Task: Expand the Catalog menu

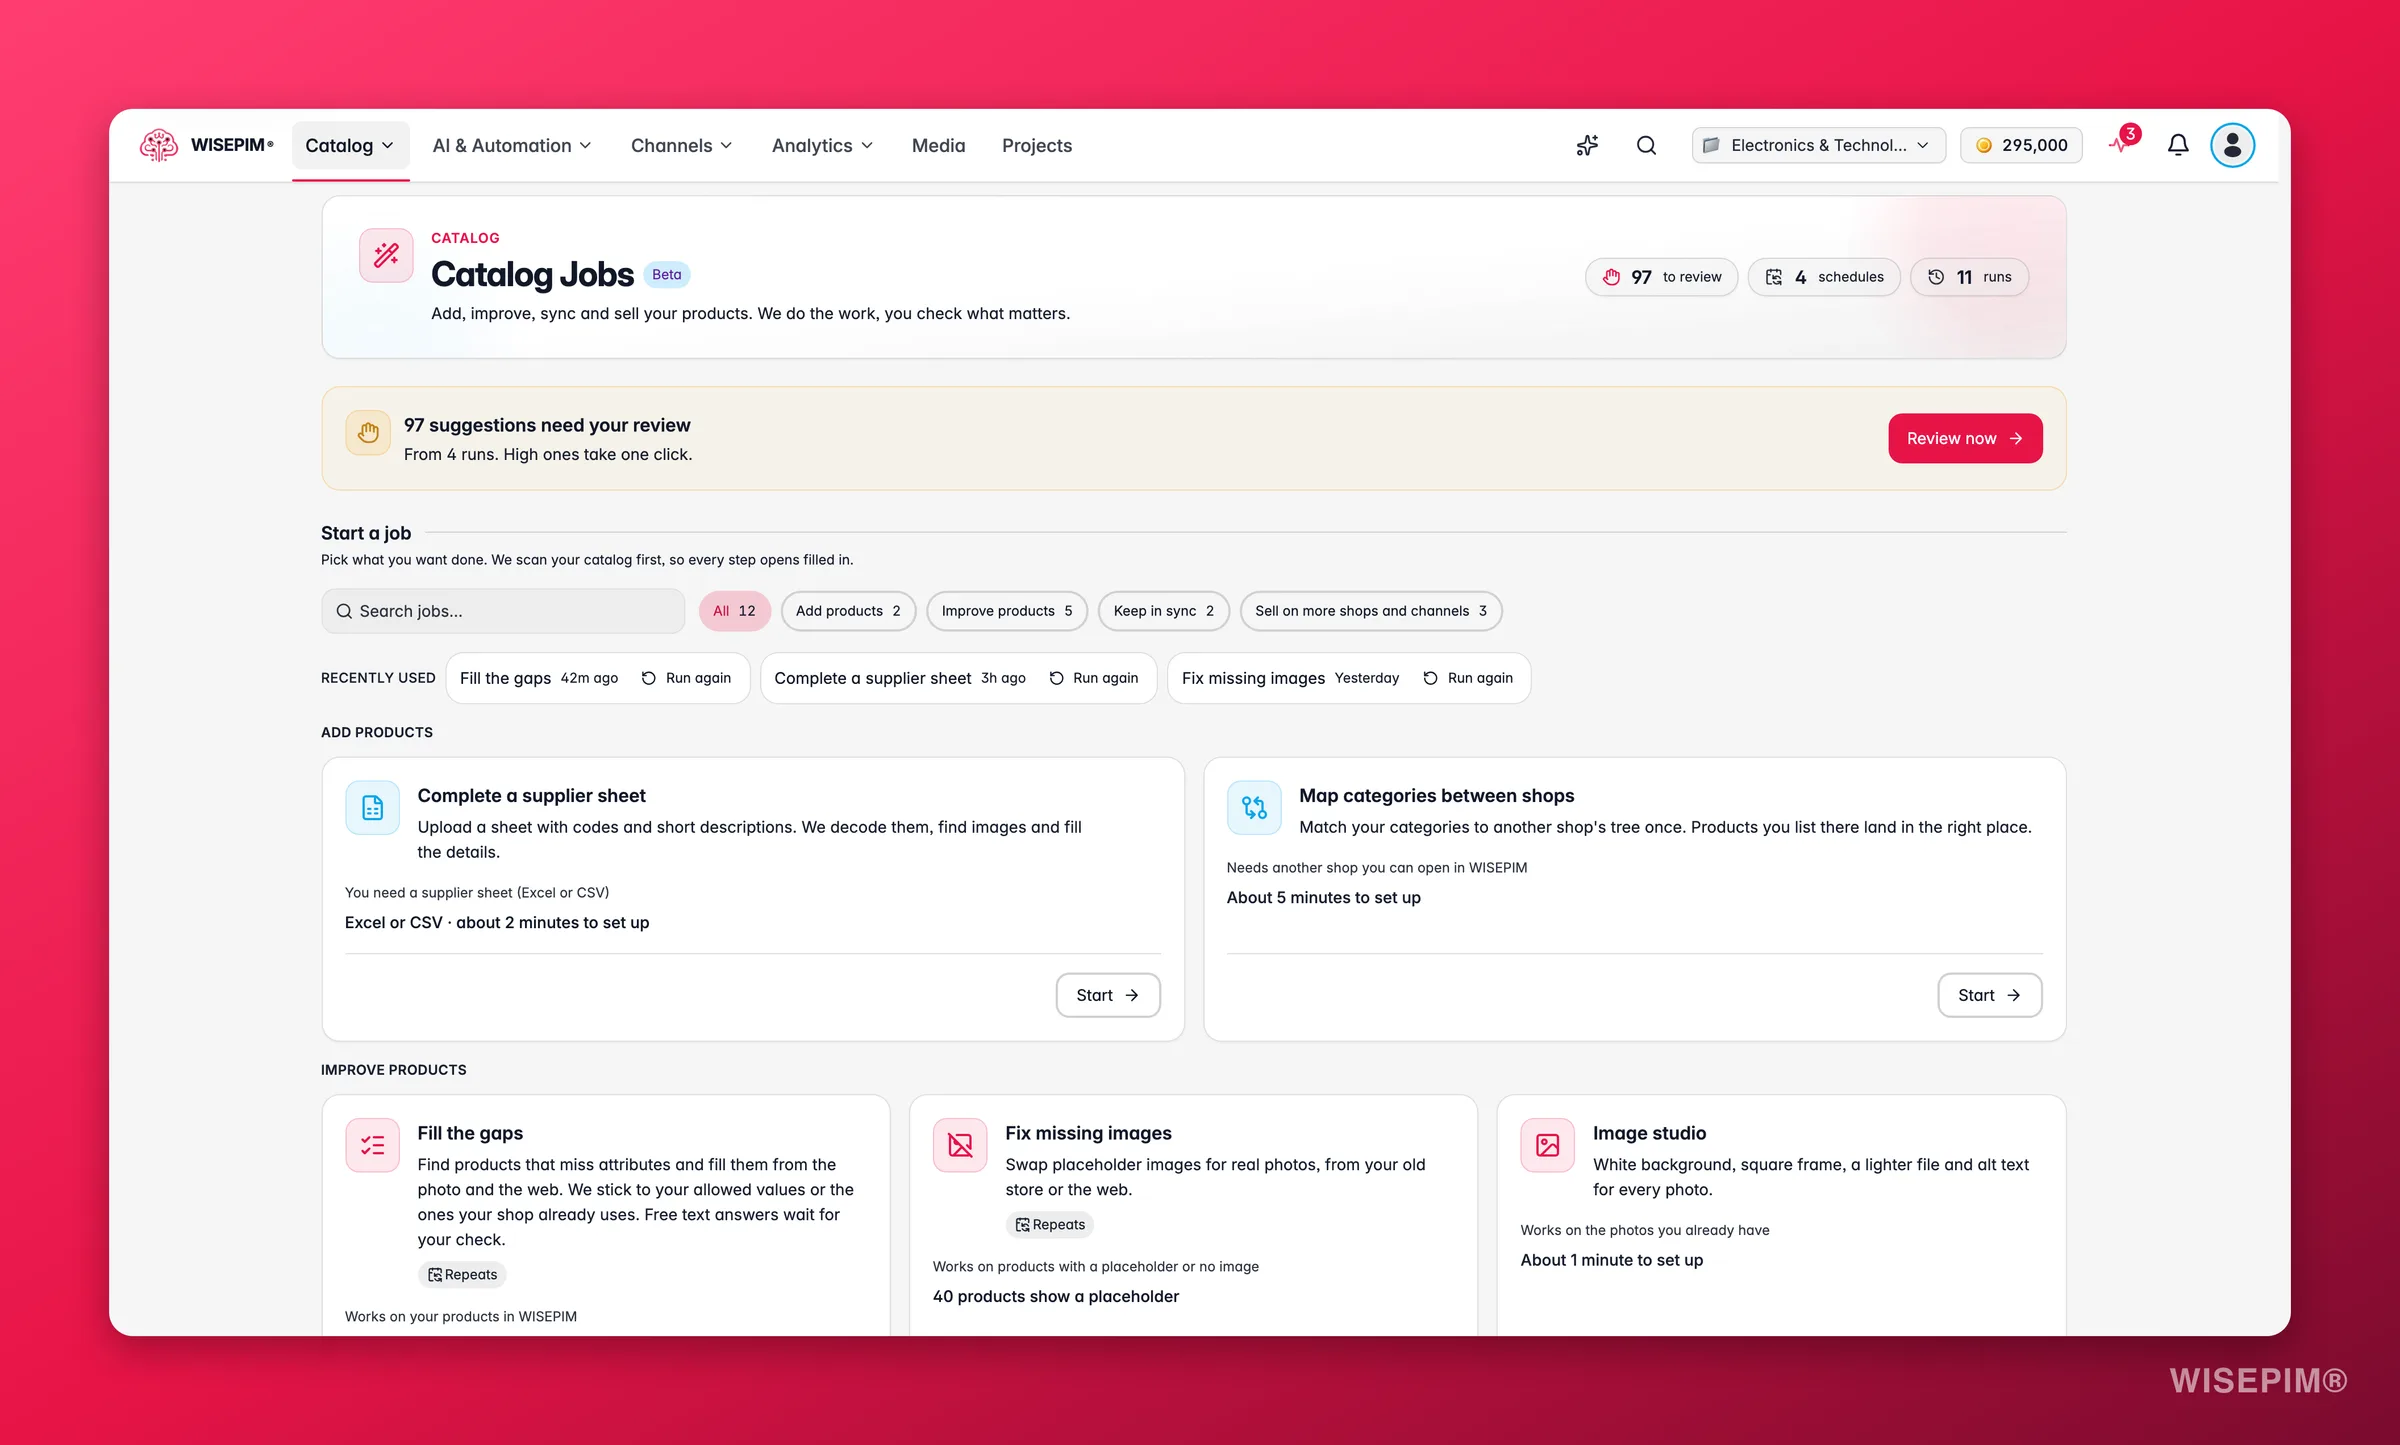Action: tap(350, 146)
